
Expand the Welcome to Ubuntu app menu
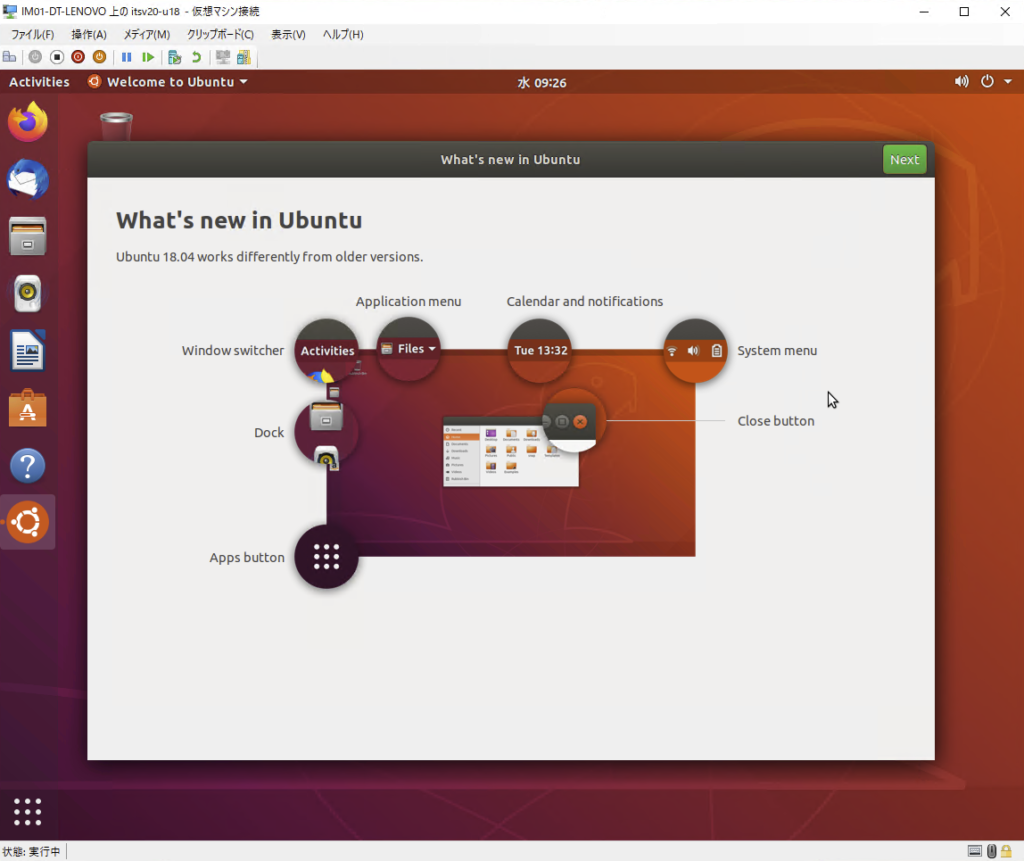(168, 82)
